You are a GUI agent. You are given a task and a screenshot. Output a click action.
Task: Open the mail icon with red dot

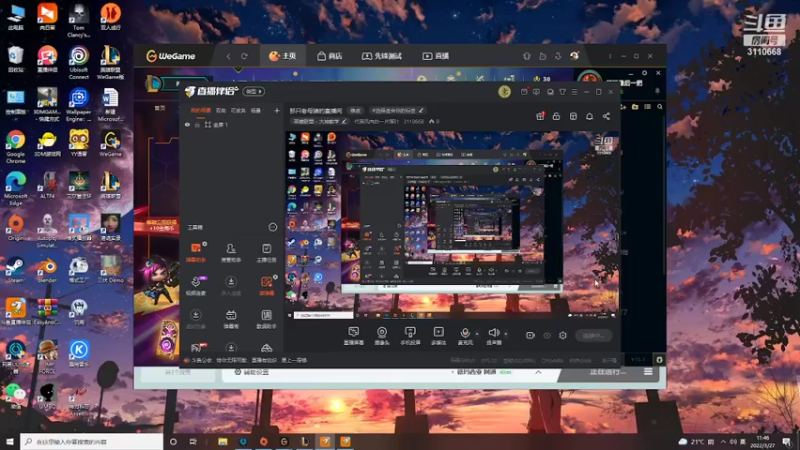point(524,92)
